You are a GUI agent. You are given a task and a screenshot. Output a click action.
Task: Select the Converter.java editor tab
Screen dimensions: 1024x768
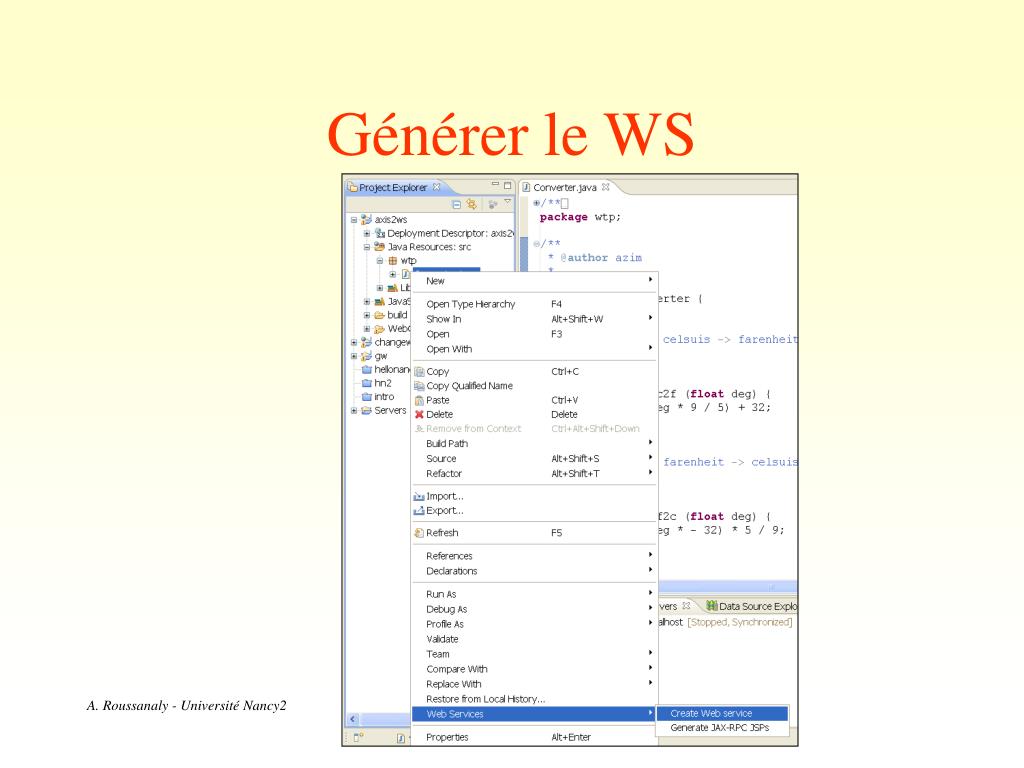(x=565, y=187)
